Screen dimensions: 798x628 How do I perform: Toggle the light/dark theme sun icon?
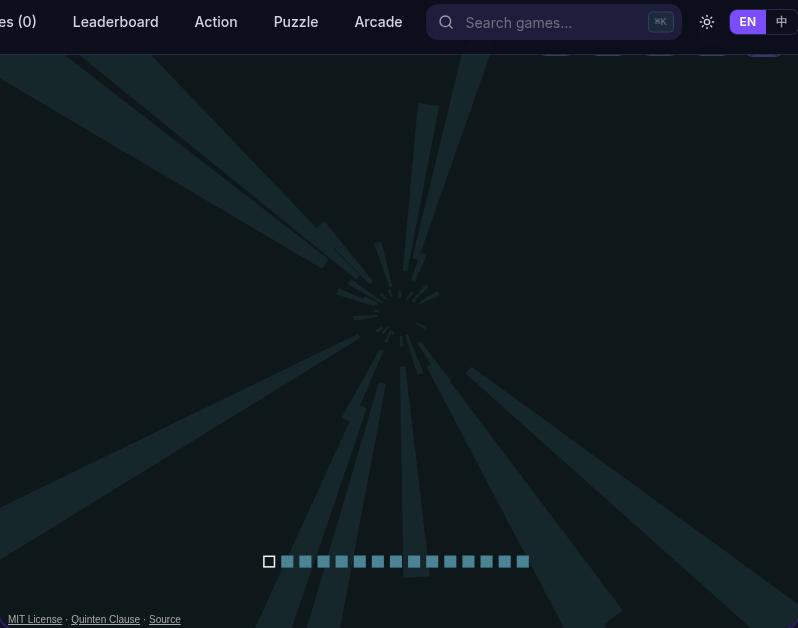click(x=706, y=22)
